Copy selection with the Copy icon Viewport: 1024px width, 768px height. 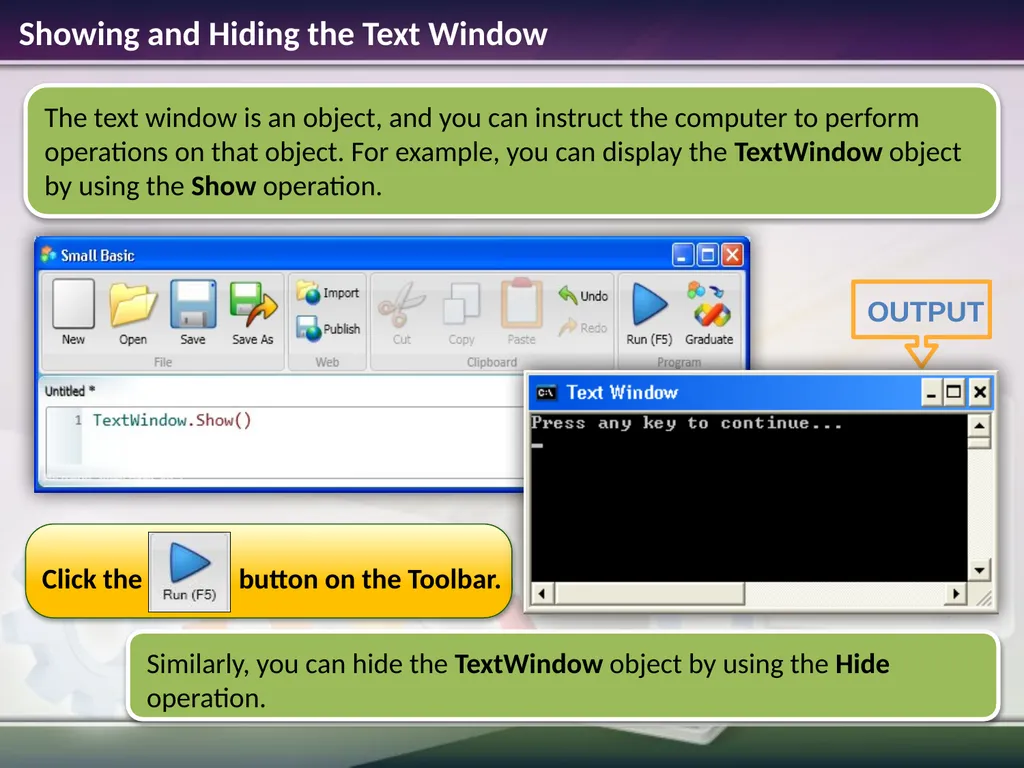(461, 312)
